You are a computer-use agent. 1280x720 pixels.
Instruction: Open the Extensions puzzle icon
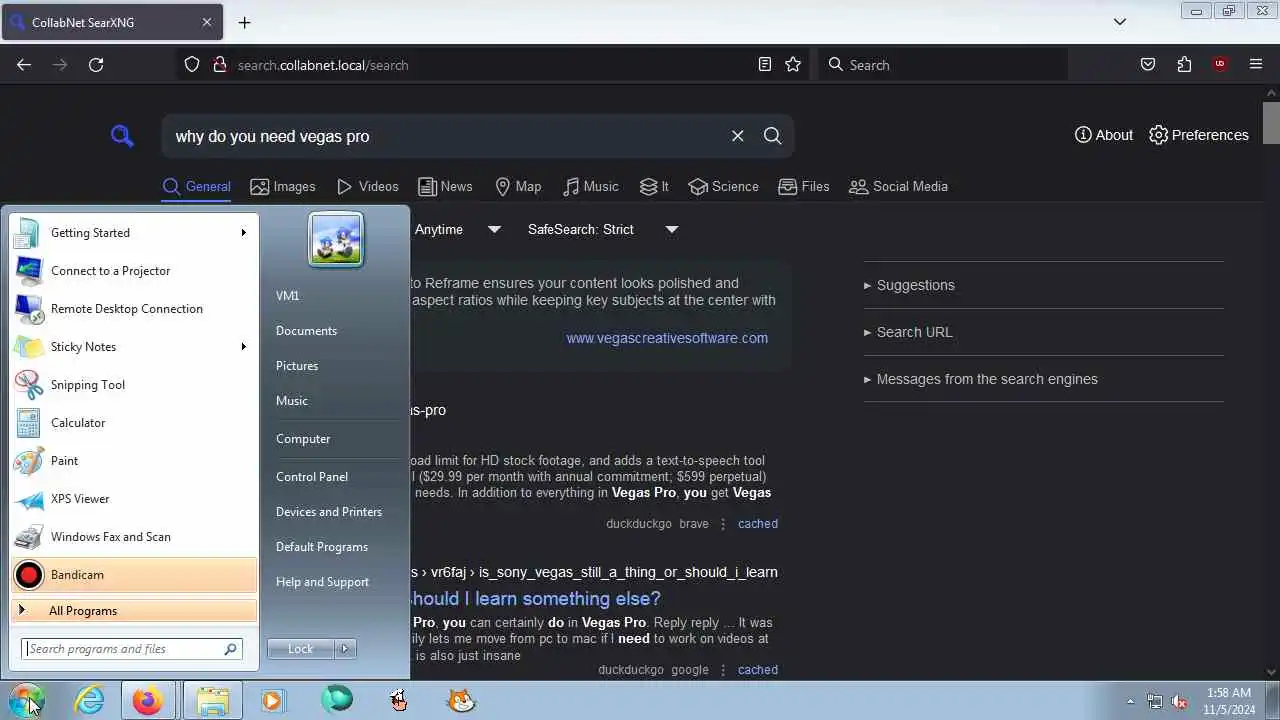(x=1184, y=64)
